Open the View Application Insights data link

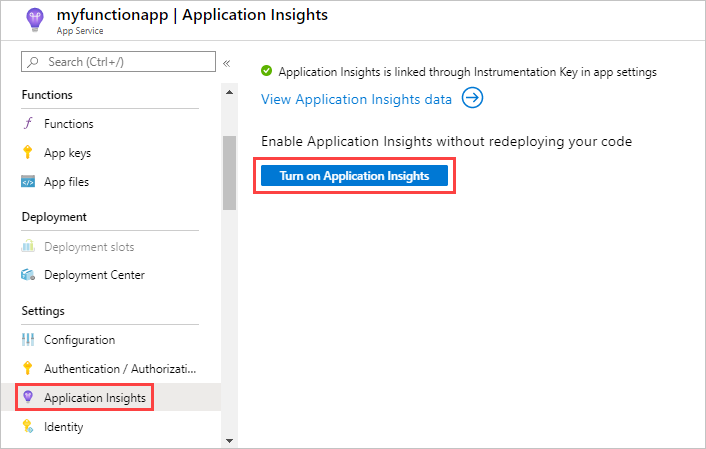tap(356, 99)
